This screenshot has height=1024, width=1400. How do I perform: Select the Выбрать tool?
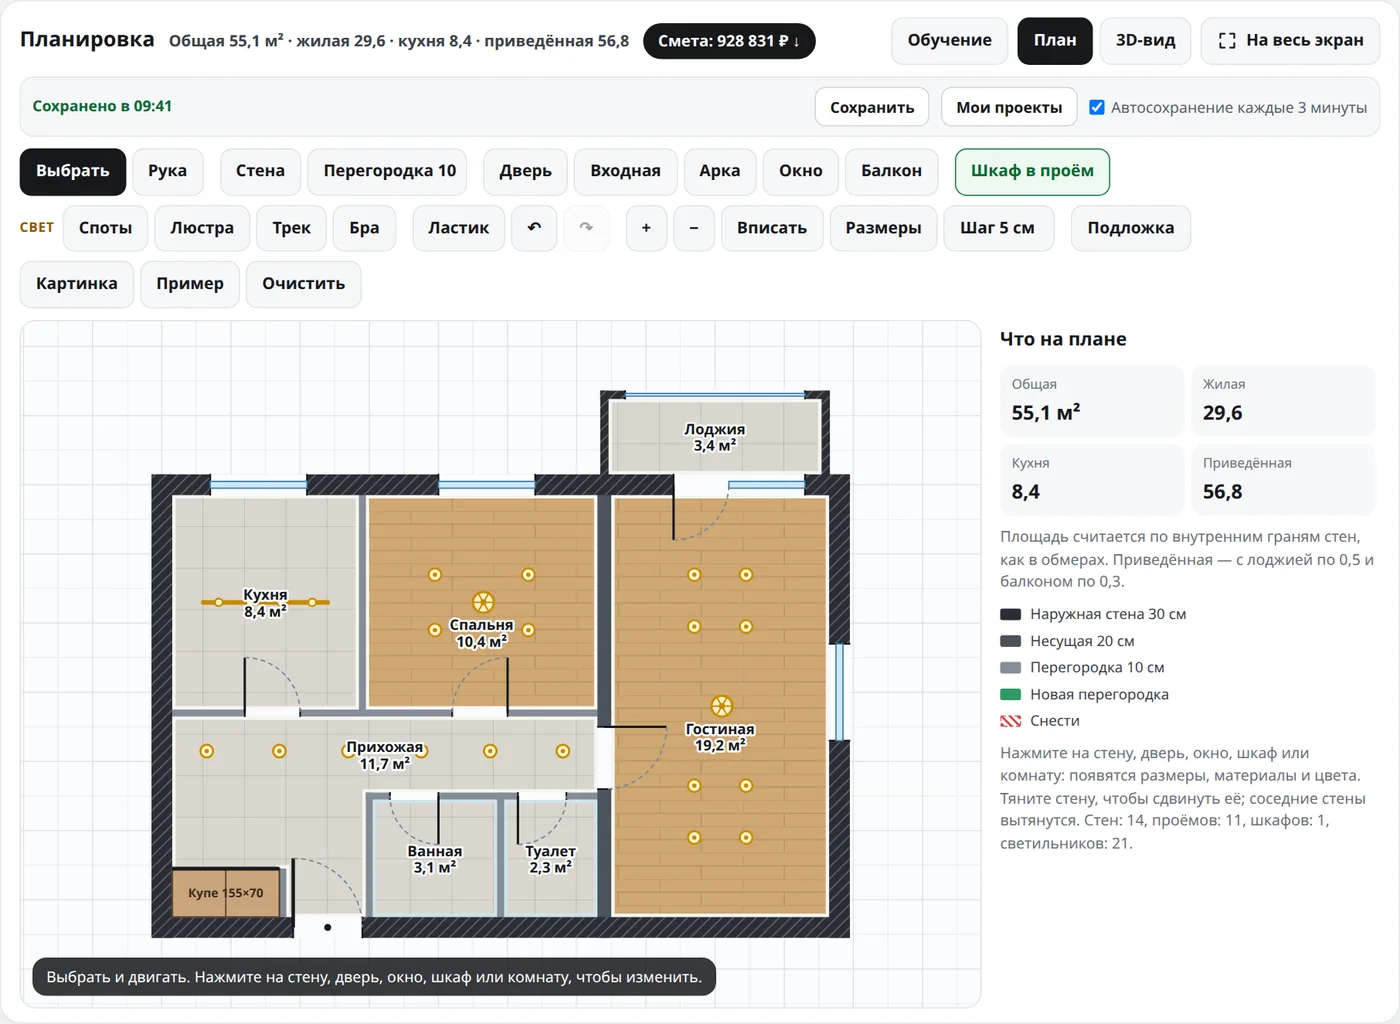(73, 171)
